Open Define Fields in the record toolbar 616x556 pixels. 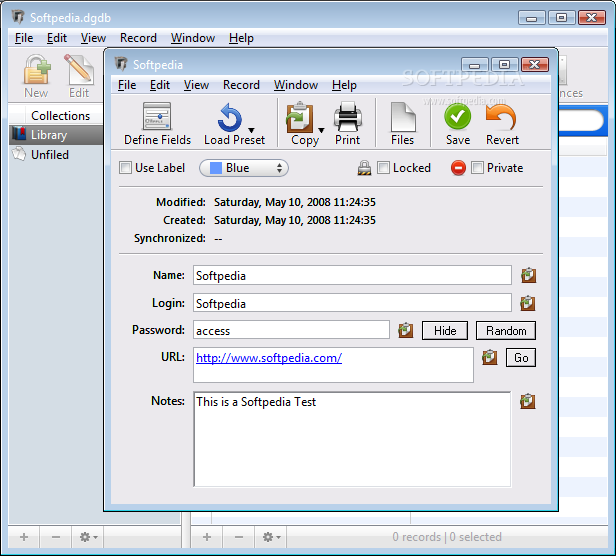[x=157, y=123]
